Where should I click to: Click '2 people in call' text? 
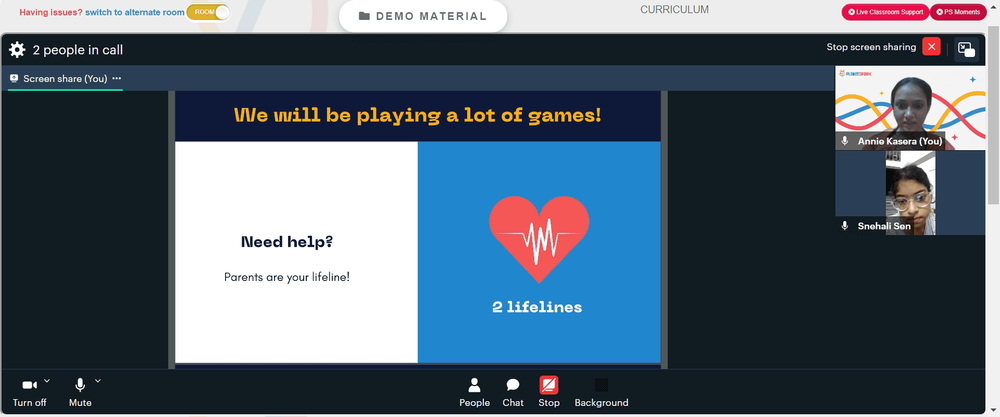tap(78, 50)
